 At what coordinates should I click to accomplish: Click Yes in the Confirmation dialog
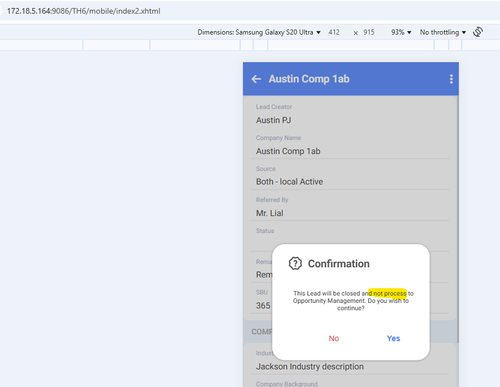click(393, 338)
